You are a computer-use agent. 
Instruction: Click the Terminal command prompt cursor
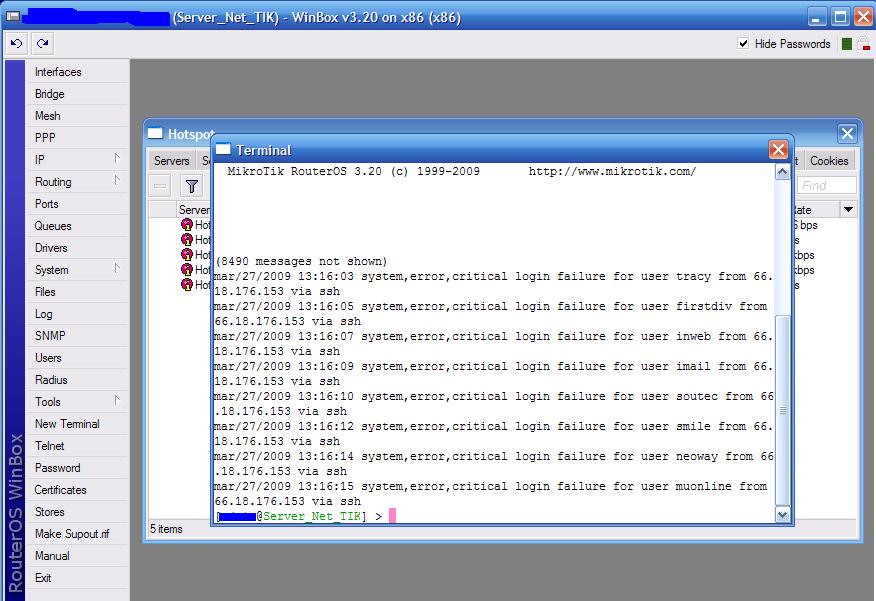(x=392, y=516)
